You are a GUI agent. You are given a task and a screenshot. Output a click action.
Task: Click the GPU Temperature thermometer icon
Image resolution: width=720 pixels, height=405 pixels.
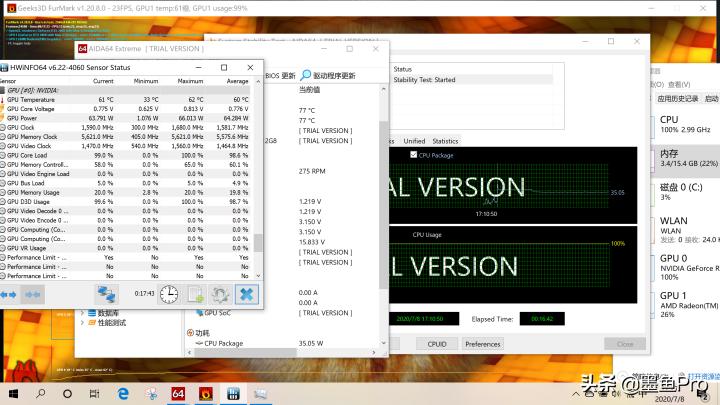click(2, 100)
